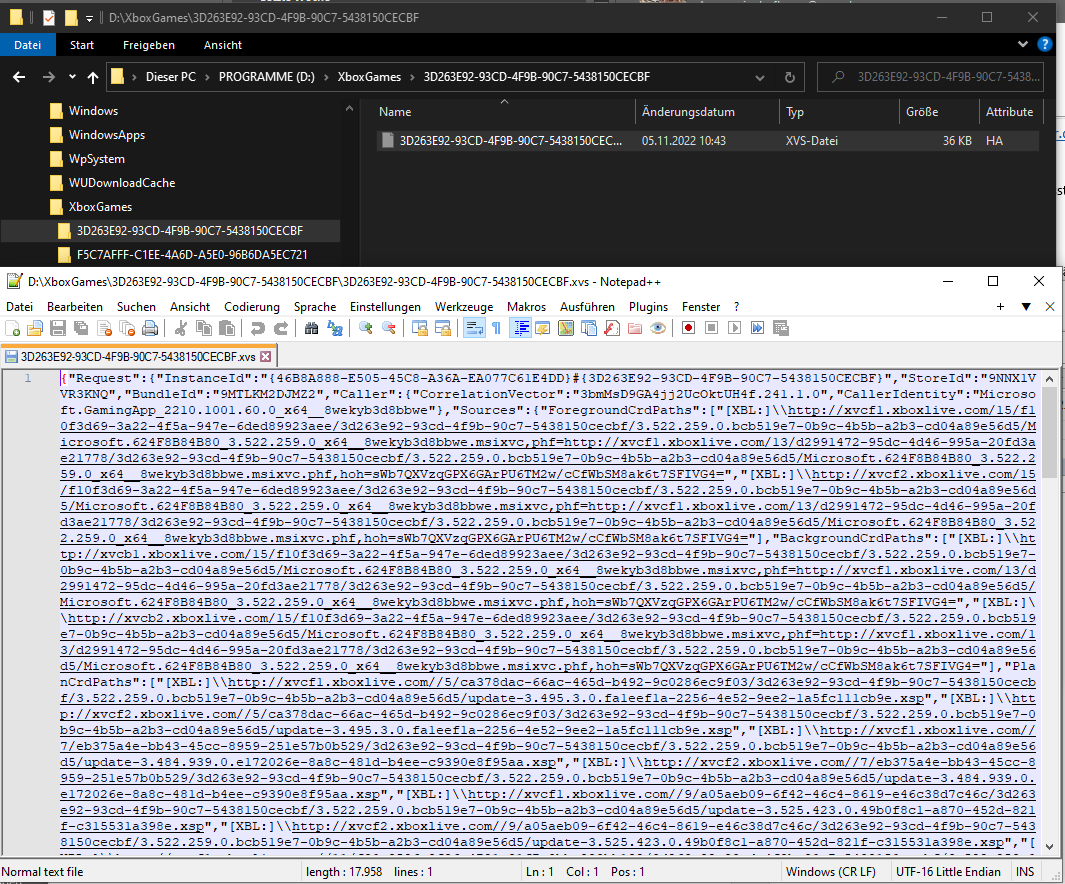Click the UTF-16 Little Endian status field
The image size is (1065, 884).
(948, 872)
